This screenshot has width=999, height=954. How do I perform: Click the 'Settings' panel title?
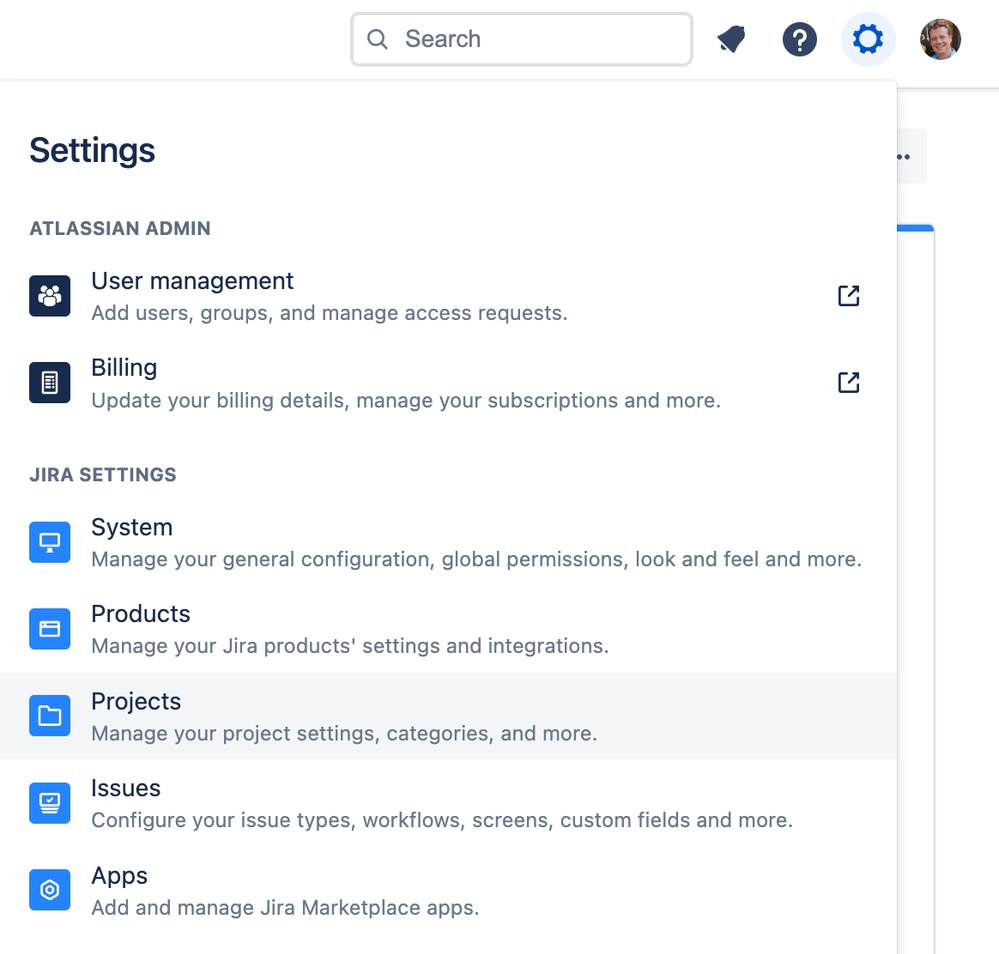click(92, 150)
